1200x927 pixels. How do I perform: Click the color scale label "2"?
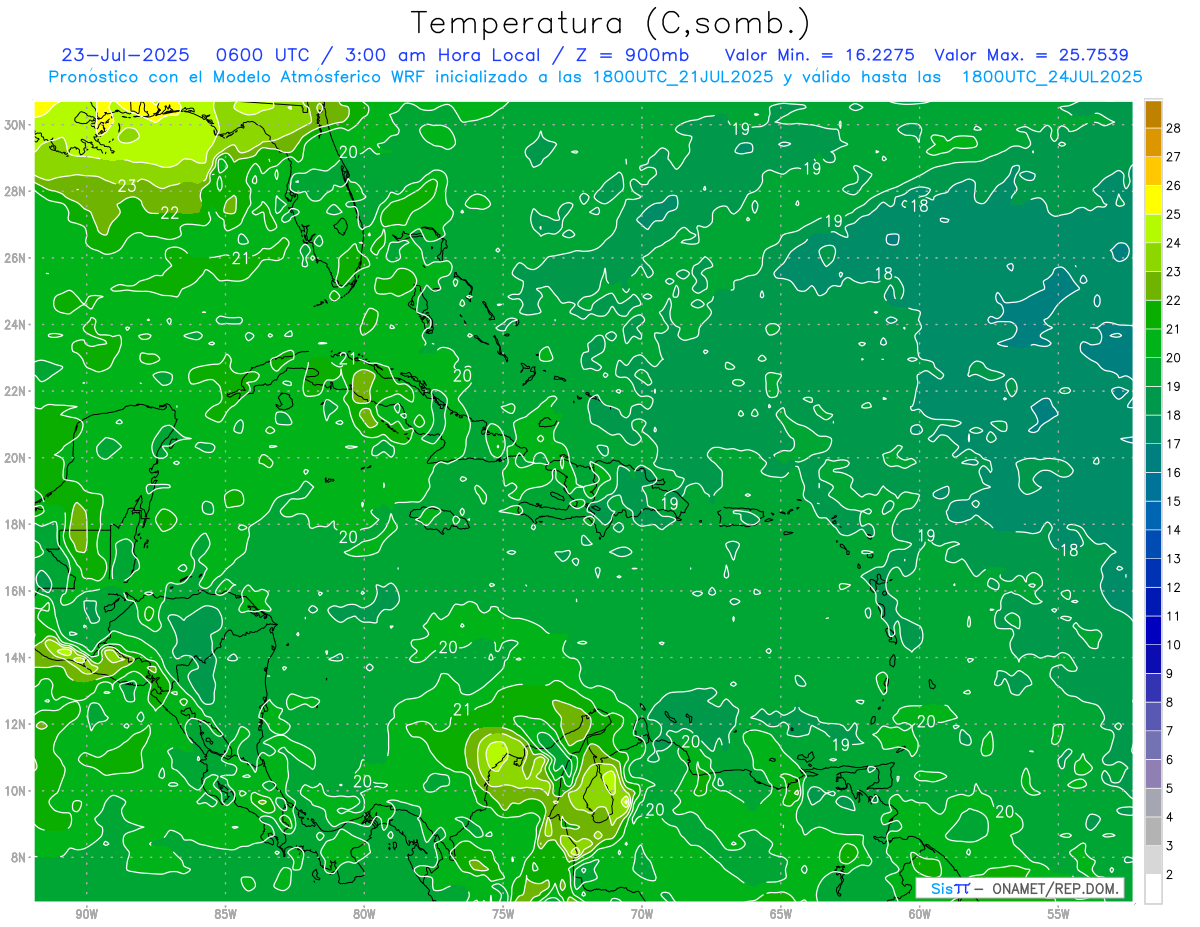1170,874
